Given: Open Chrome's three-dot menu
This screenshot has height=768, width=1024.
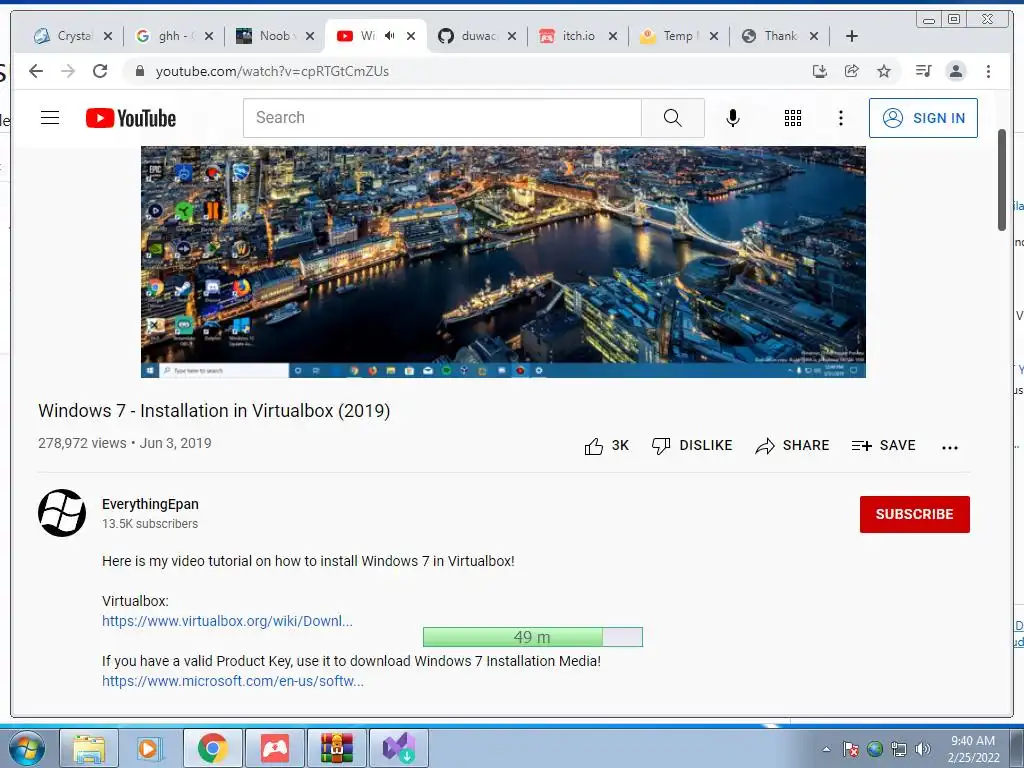Looking at the screenshot, I should point(988,71).
